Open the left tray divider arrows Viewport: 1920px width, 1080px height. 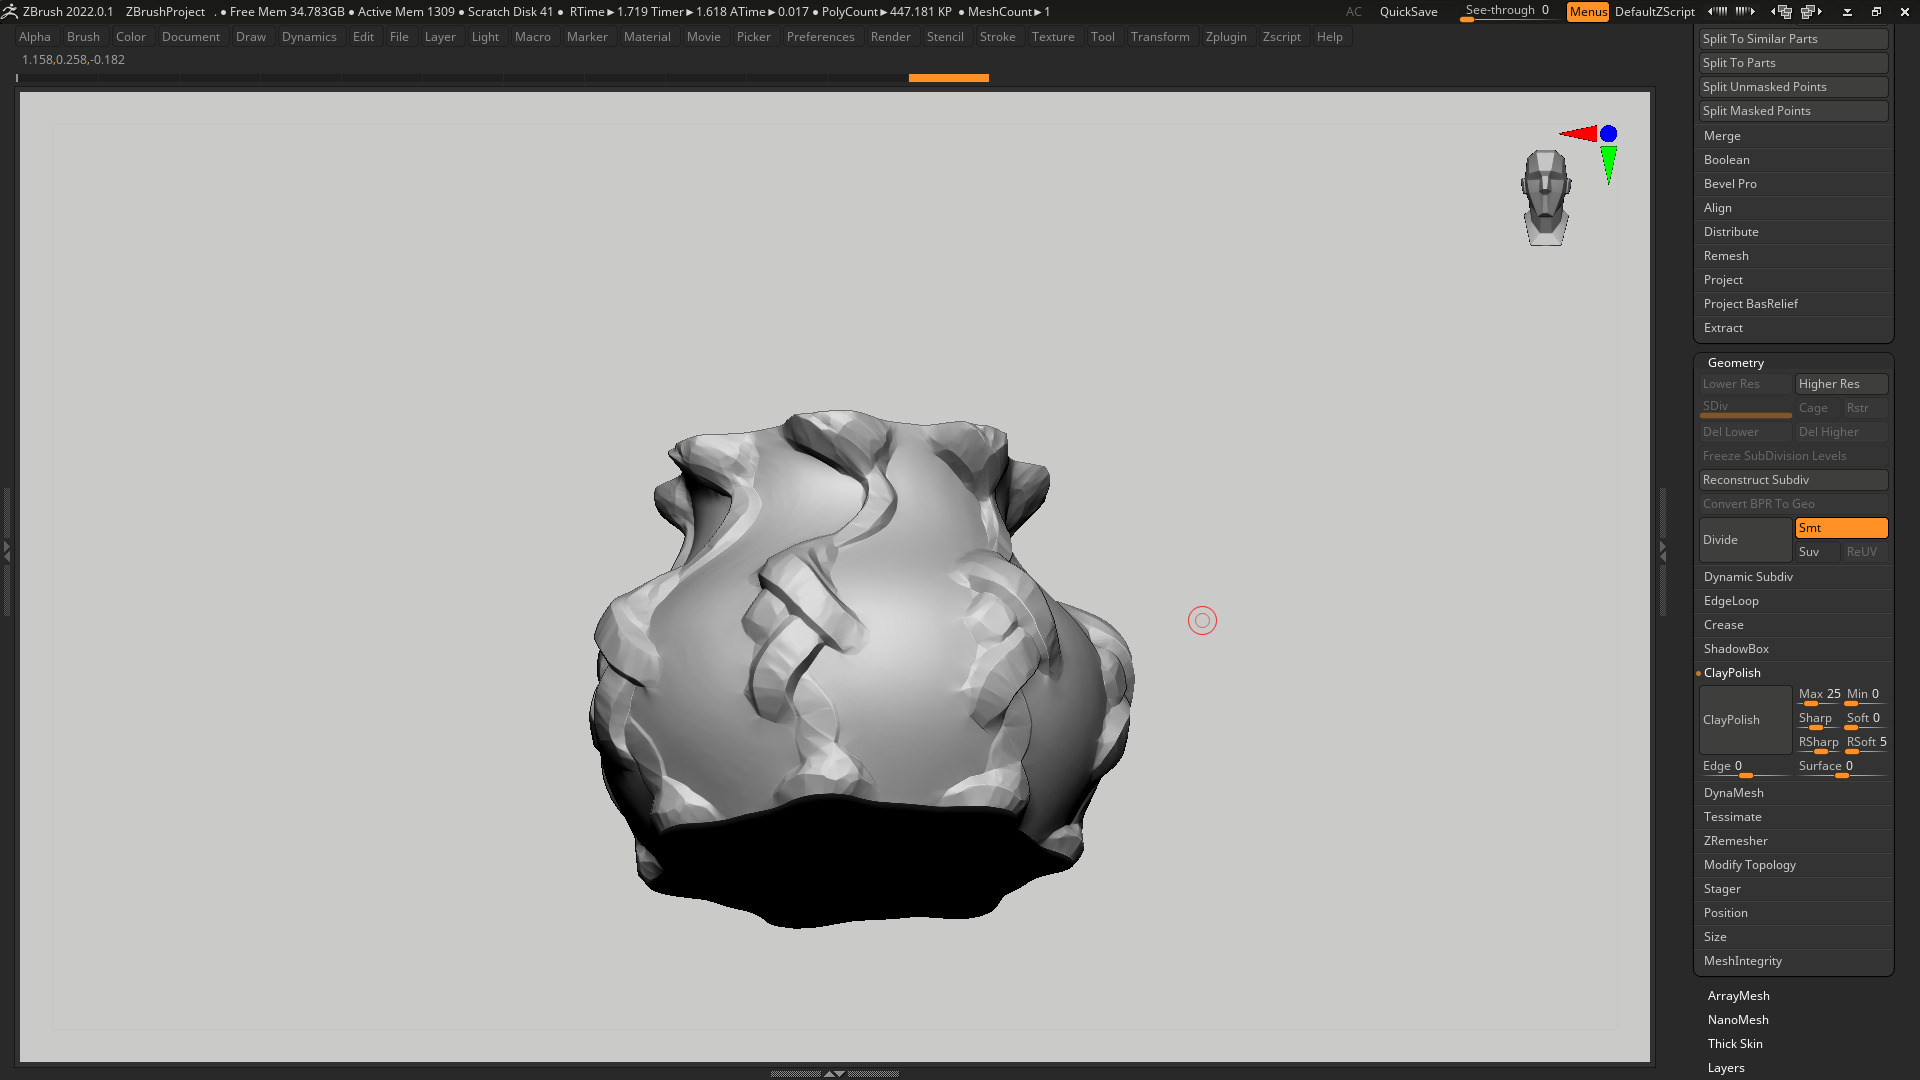coord(6,550)
